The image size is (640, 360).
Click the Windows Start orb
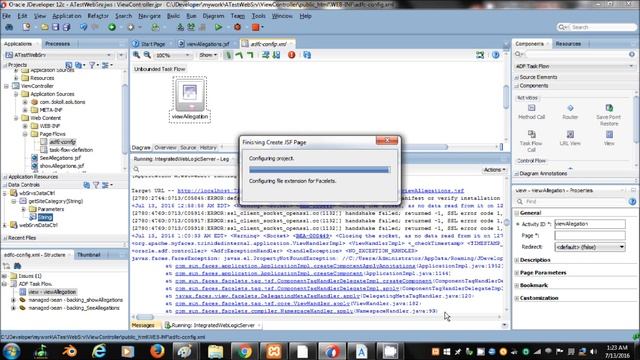(11, 351)
